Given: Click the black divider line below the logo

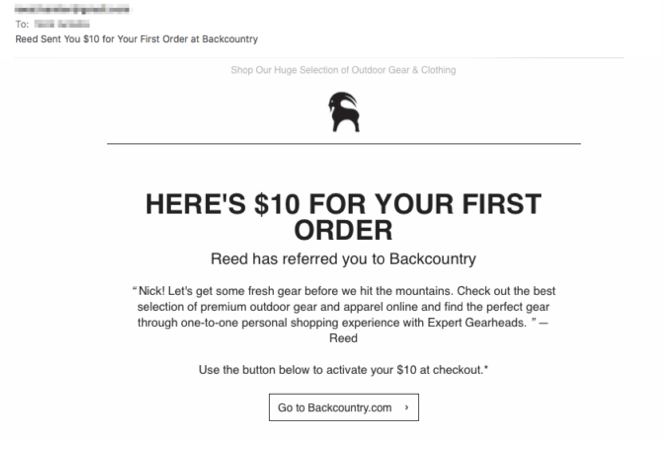Looking at the screenshot, I should (x=343, y=144).
